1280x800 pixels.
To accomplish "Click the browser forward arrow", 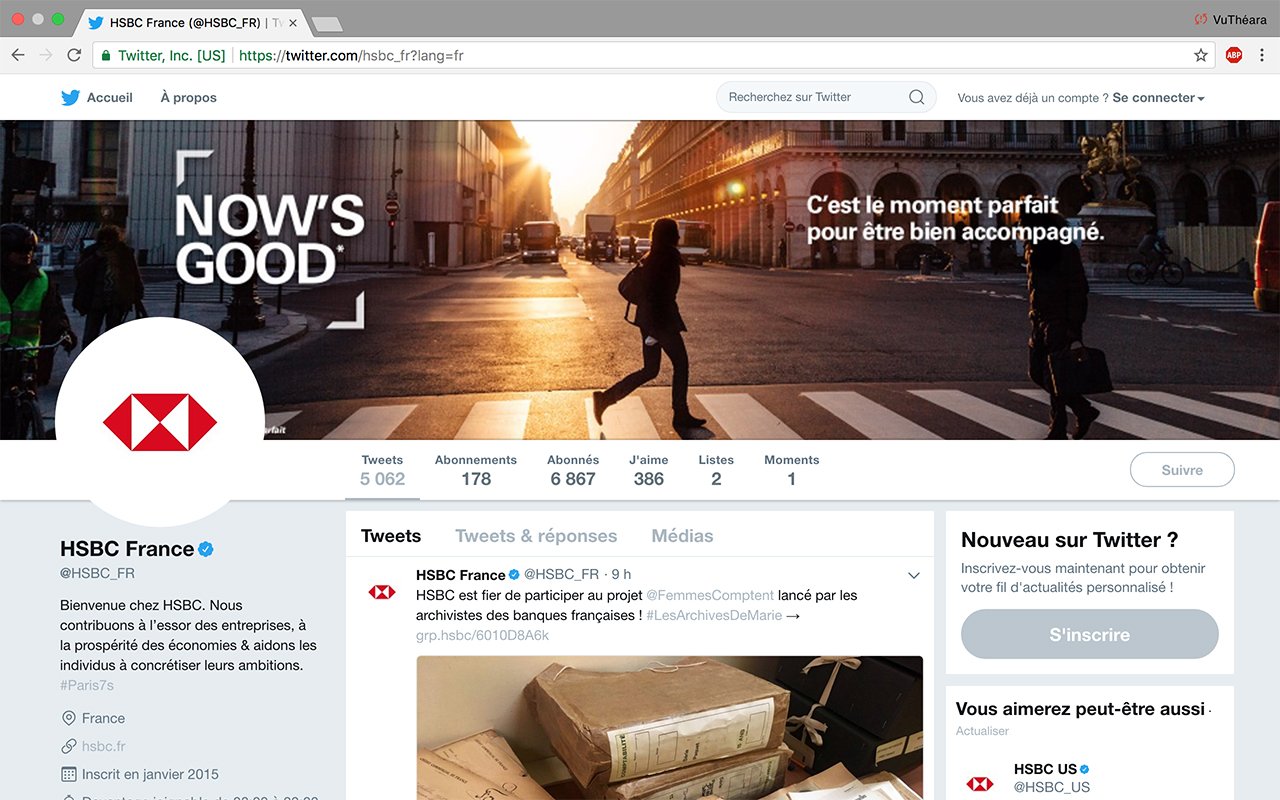I will pyautogui.click(x=46, y=55).
